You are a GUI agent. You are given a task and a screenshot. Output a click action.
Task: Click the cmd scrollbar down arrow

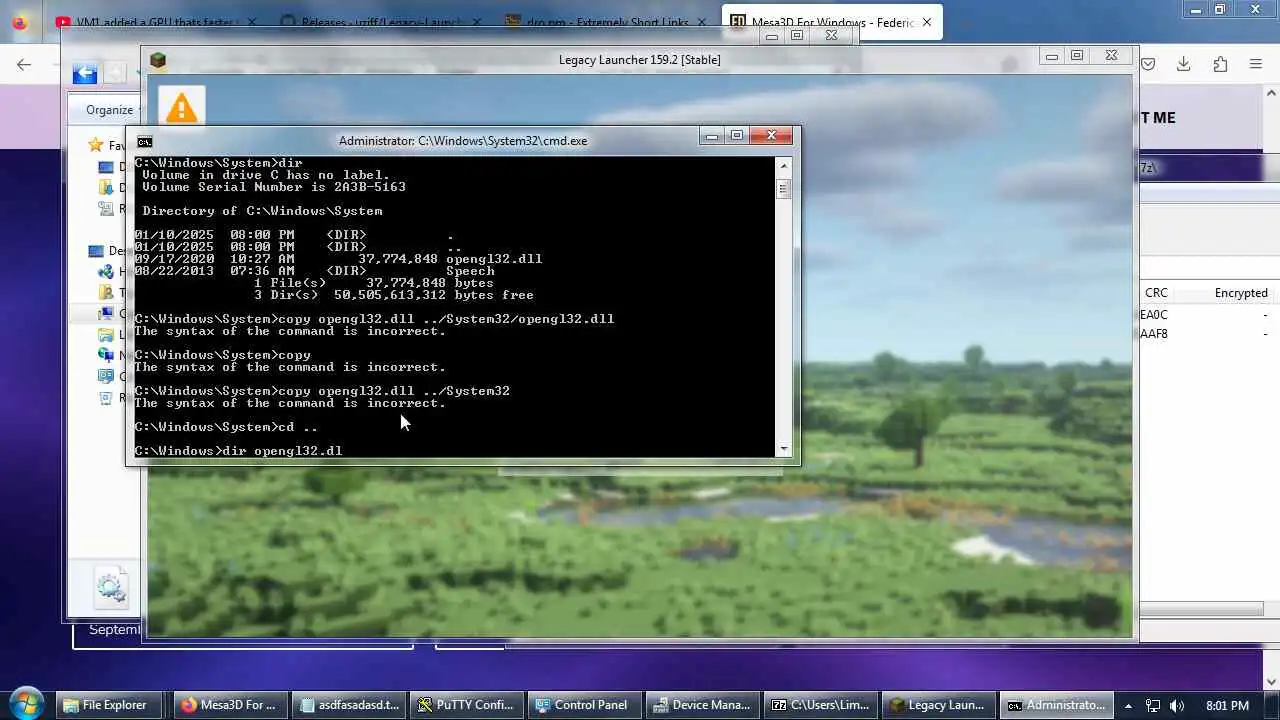pos(784,449)
